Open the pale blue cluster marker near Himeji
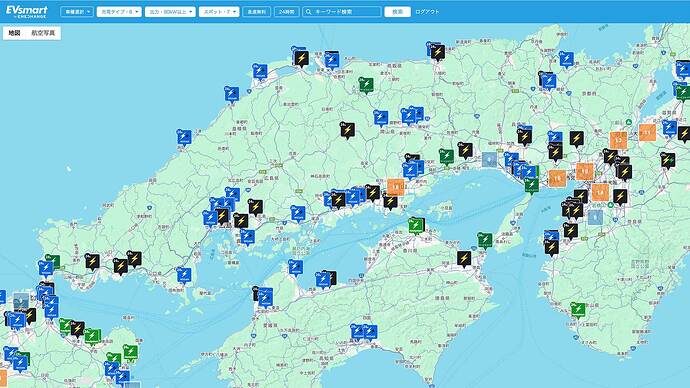The height and width of the screenshot is (388, 690). [489, 160]
